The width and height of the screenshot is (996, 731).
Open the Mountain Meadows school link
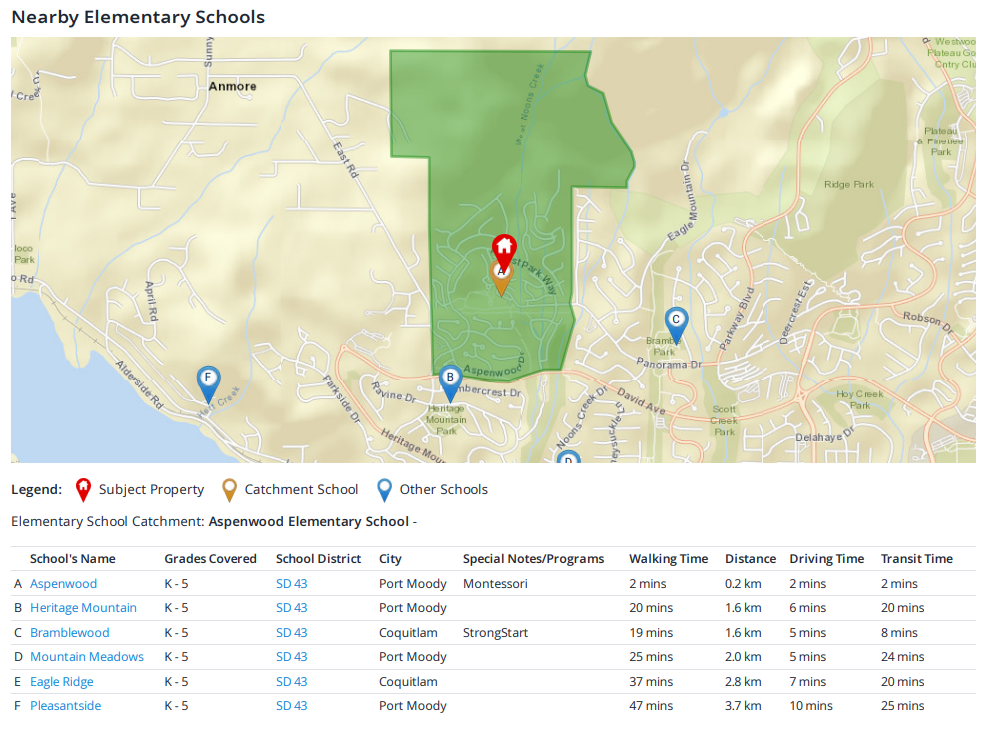pyautogui.click(x=87, y=657)
